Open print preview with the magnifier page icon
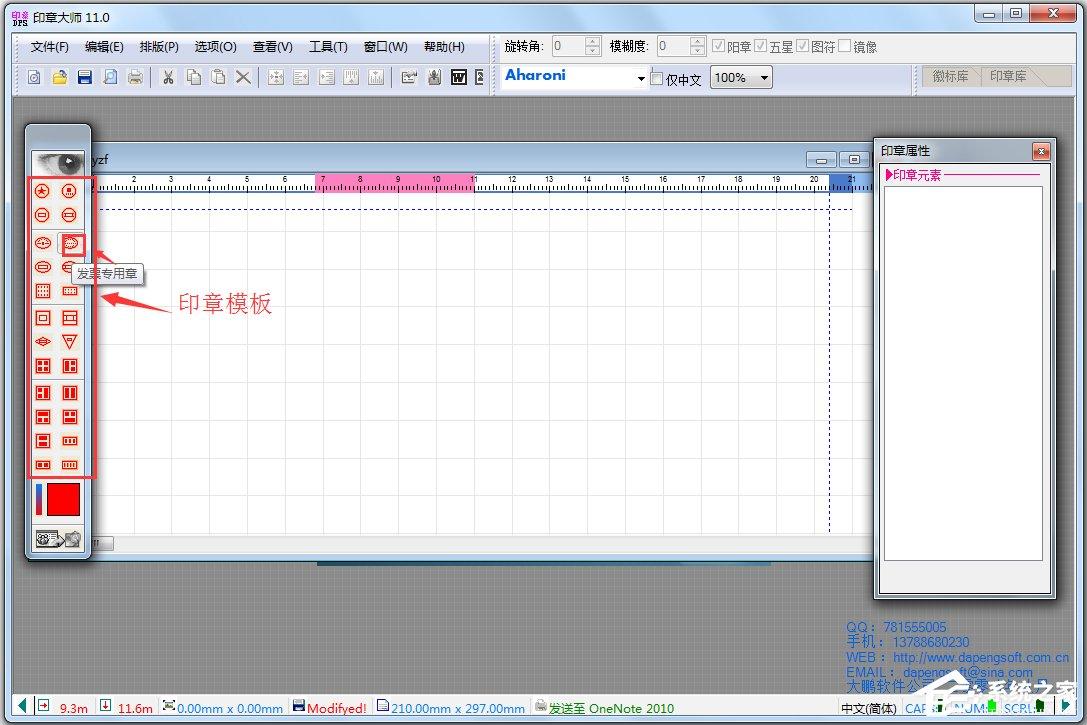 point(110,77)
